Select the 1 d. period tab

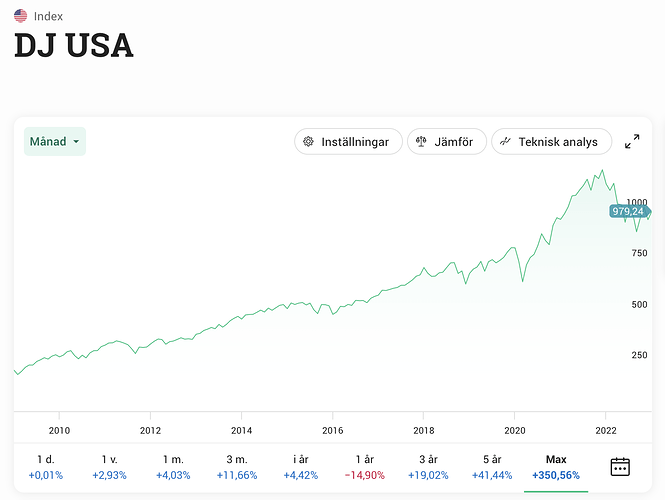(x=45, y=467)
